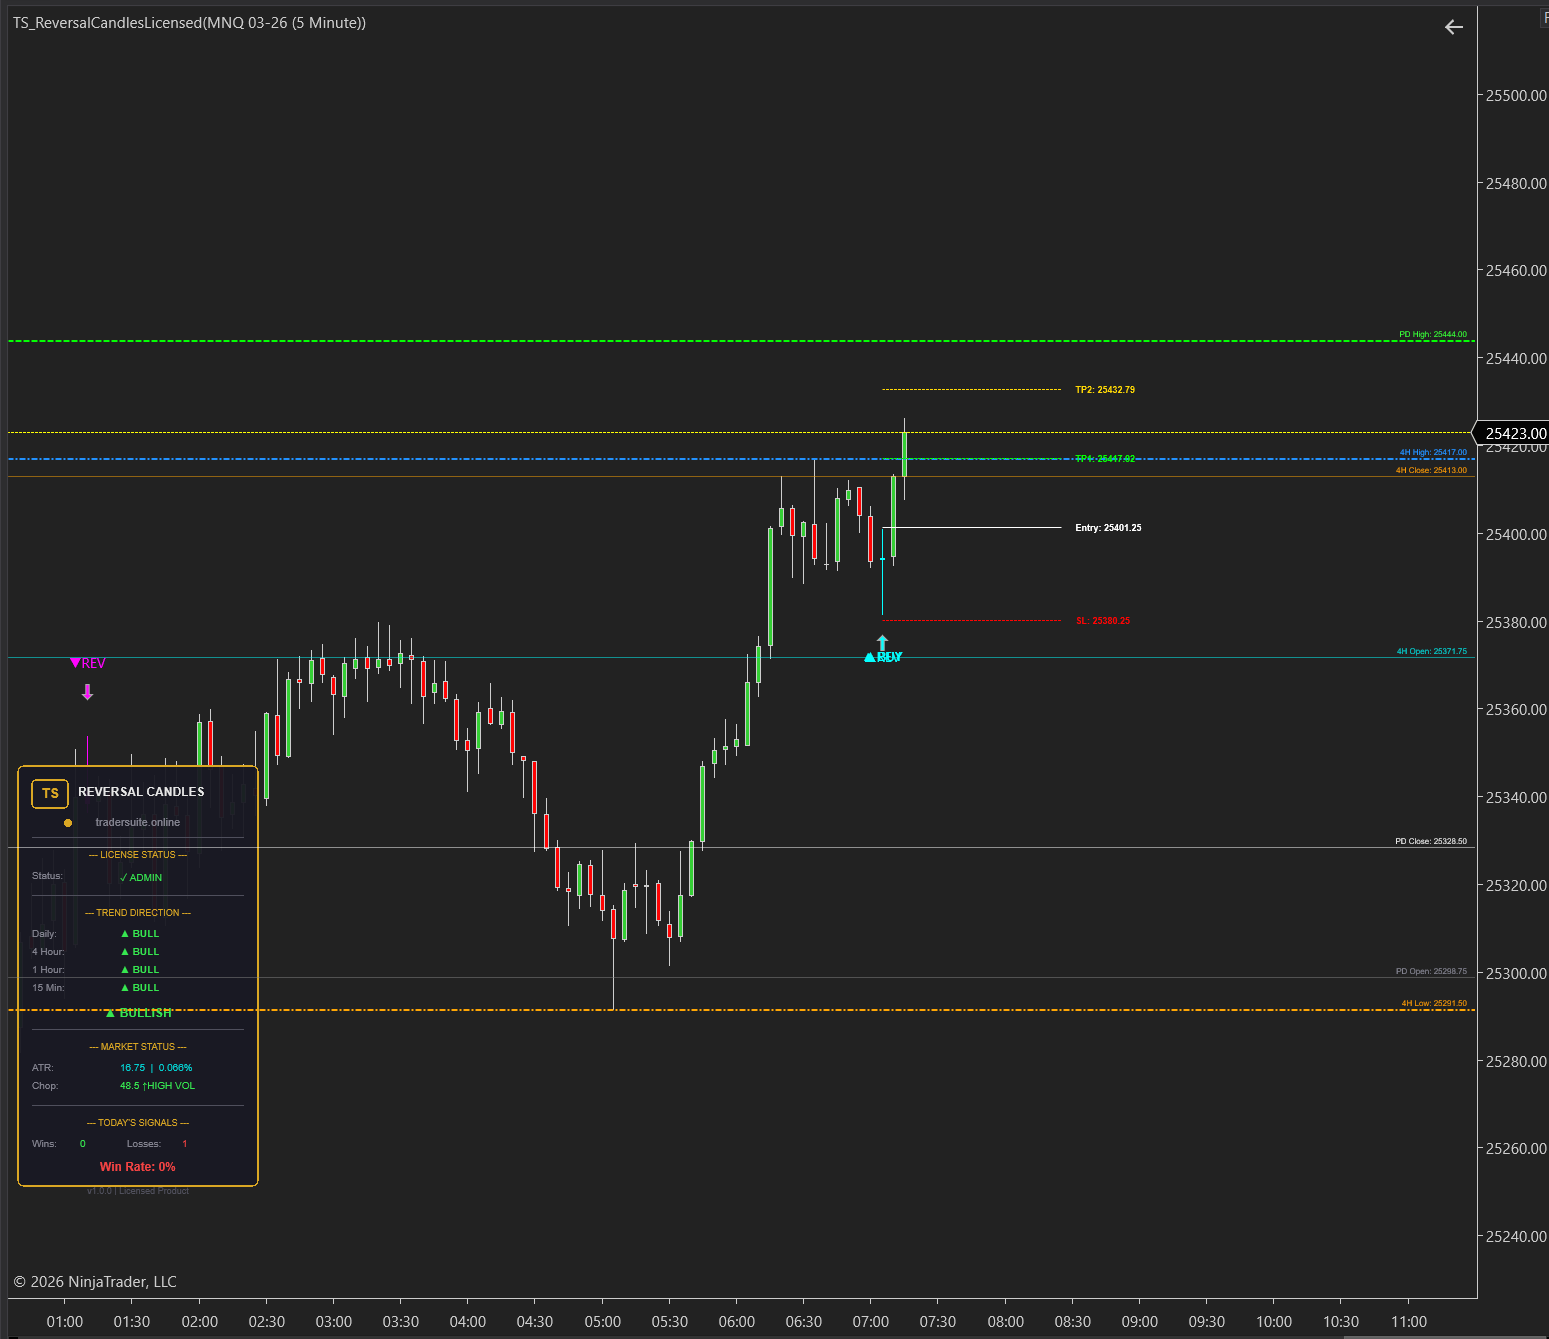Click the 4H Low: 25291.50 label

[1434, 1003]
